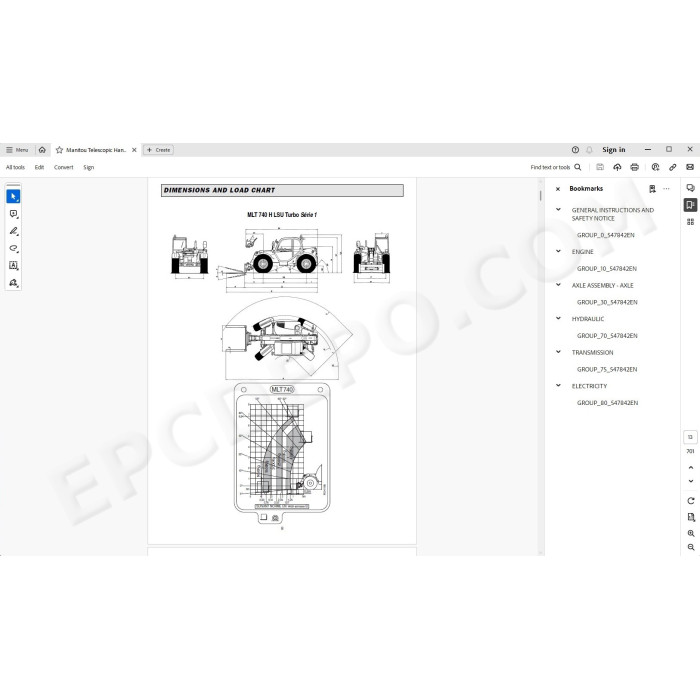Image resolution: width=700 pixels, height=700 pixels.
Task: Collapse the GENERAL INSTRUCTIONS AND SAFETY NOTICE bookmark
Action: [x=558, y=209]
